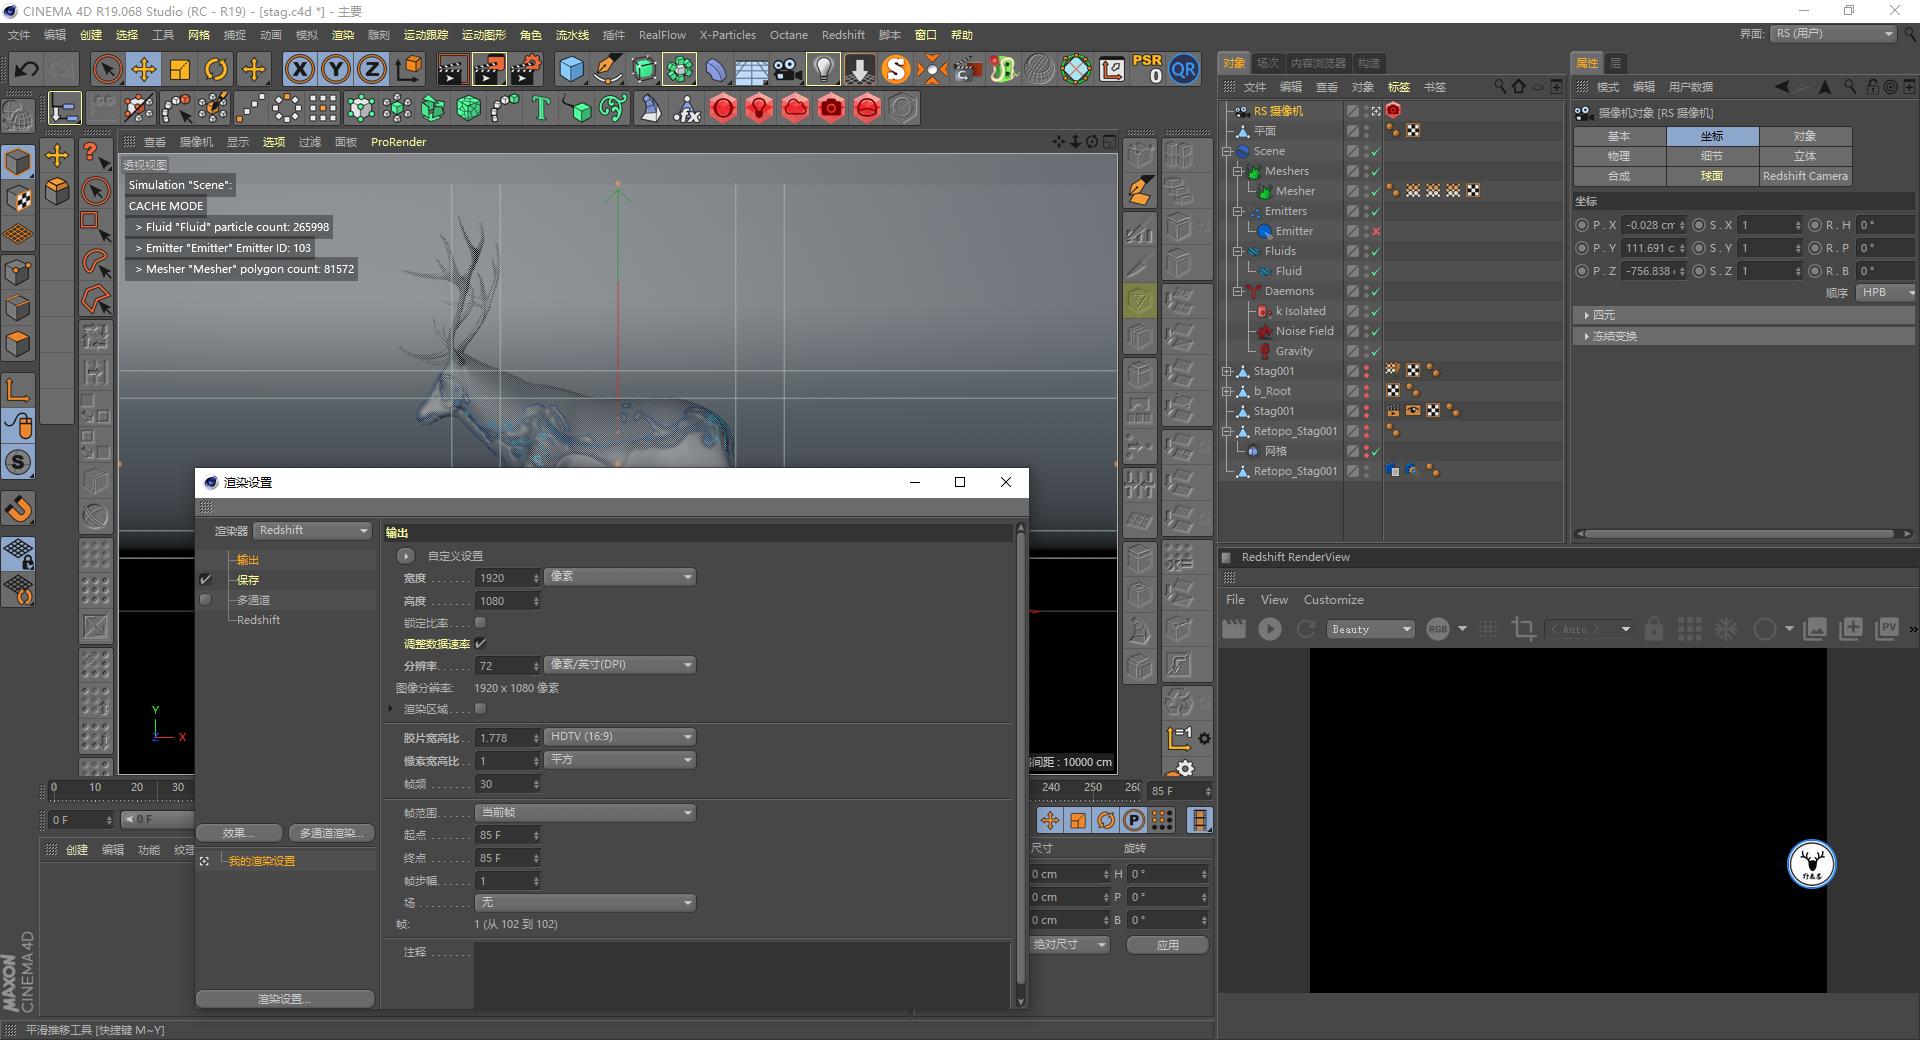
Task: Click the crop icon in Redshift RenderView
Action: (1524, 629)
